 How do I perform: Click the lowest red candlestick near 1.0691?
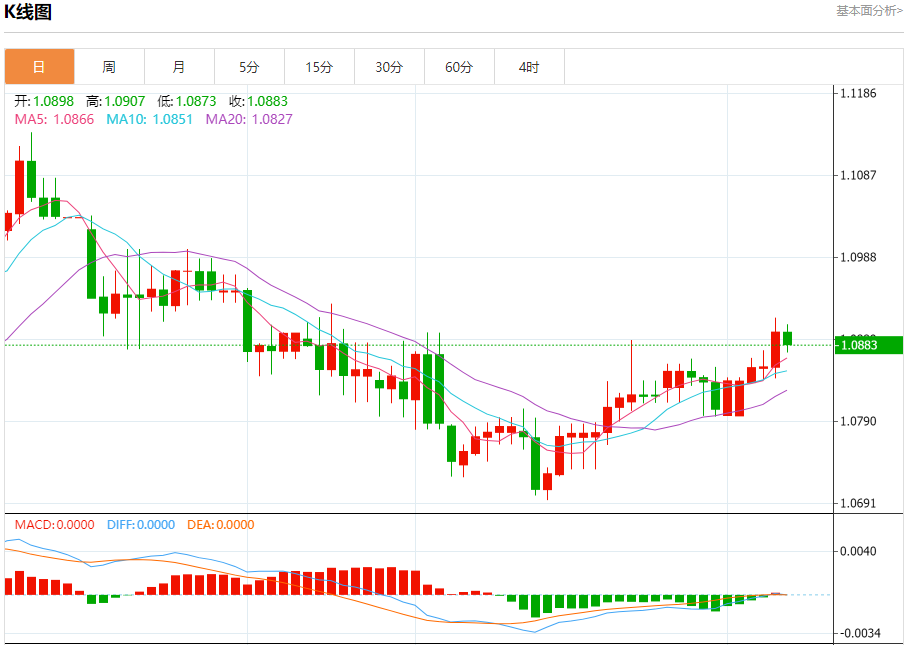[x=547, y=482]
